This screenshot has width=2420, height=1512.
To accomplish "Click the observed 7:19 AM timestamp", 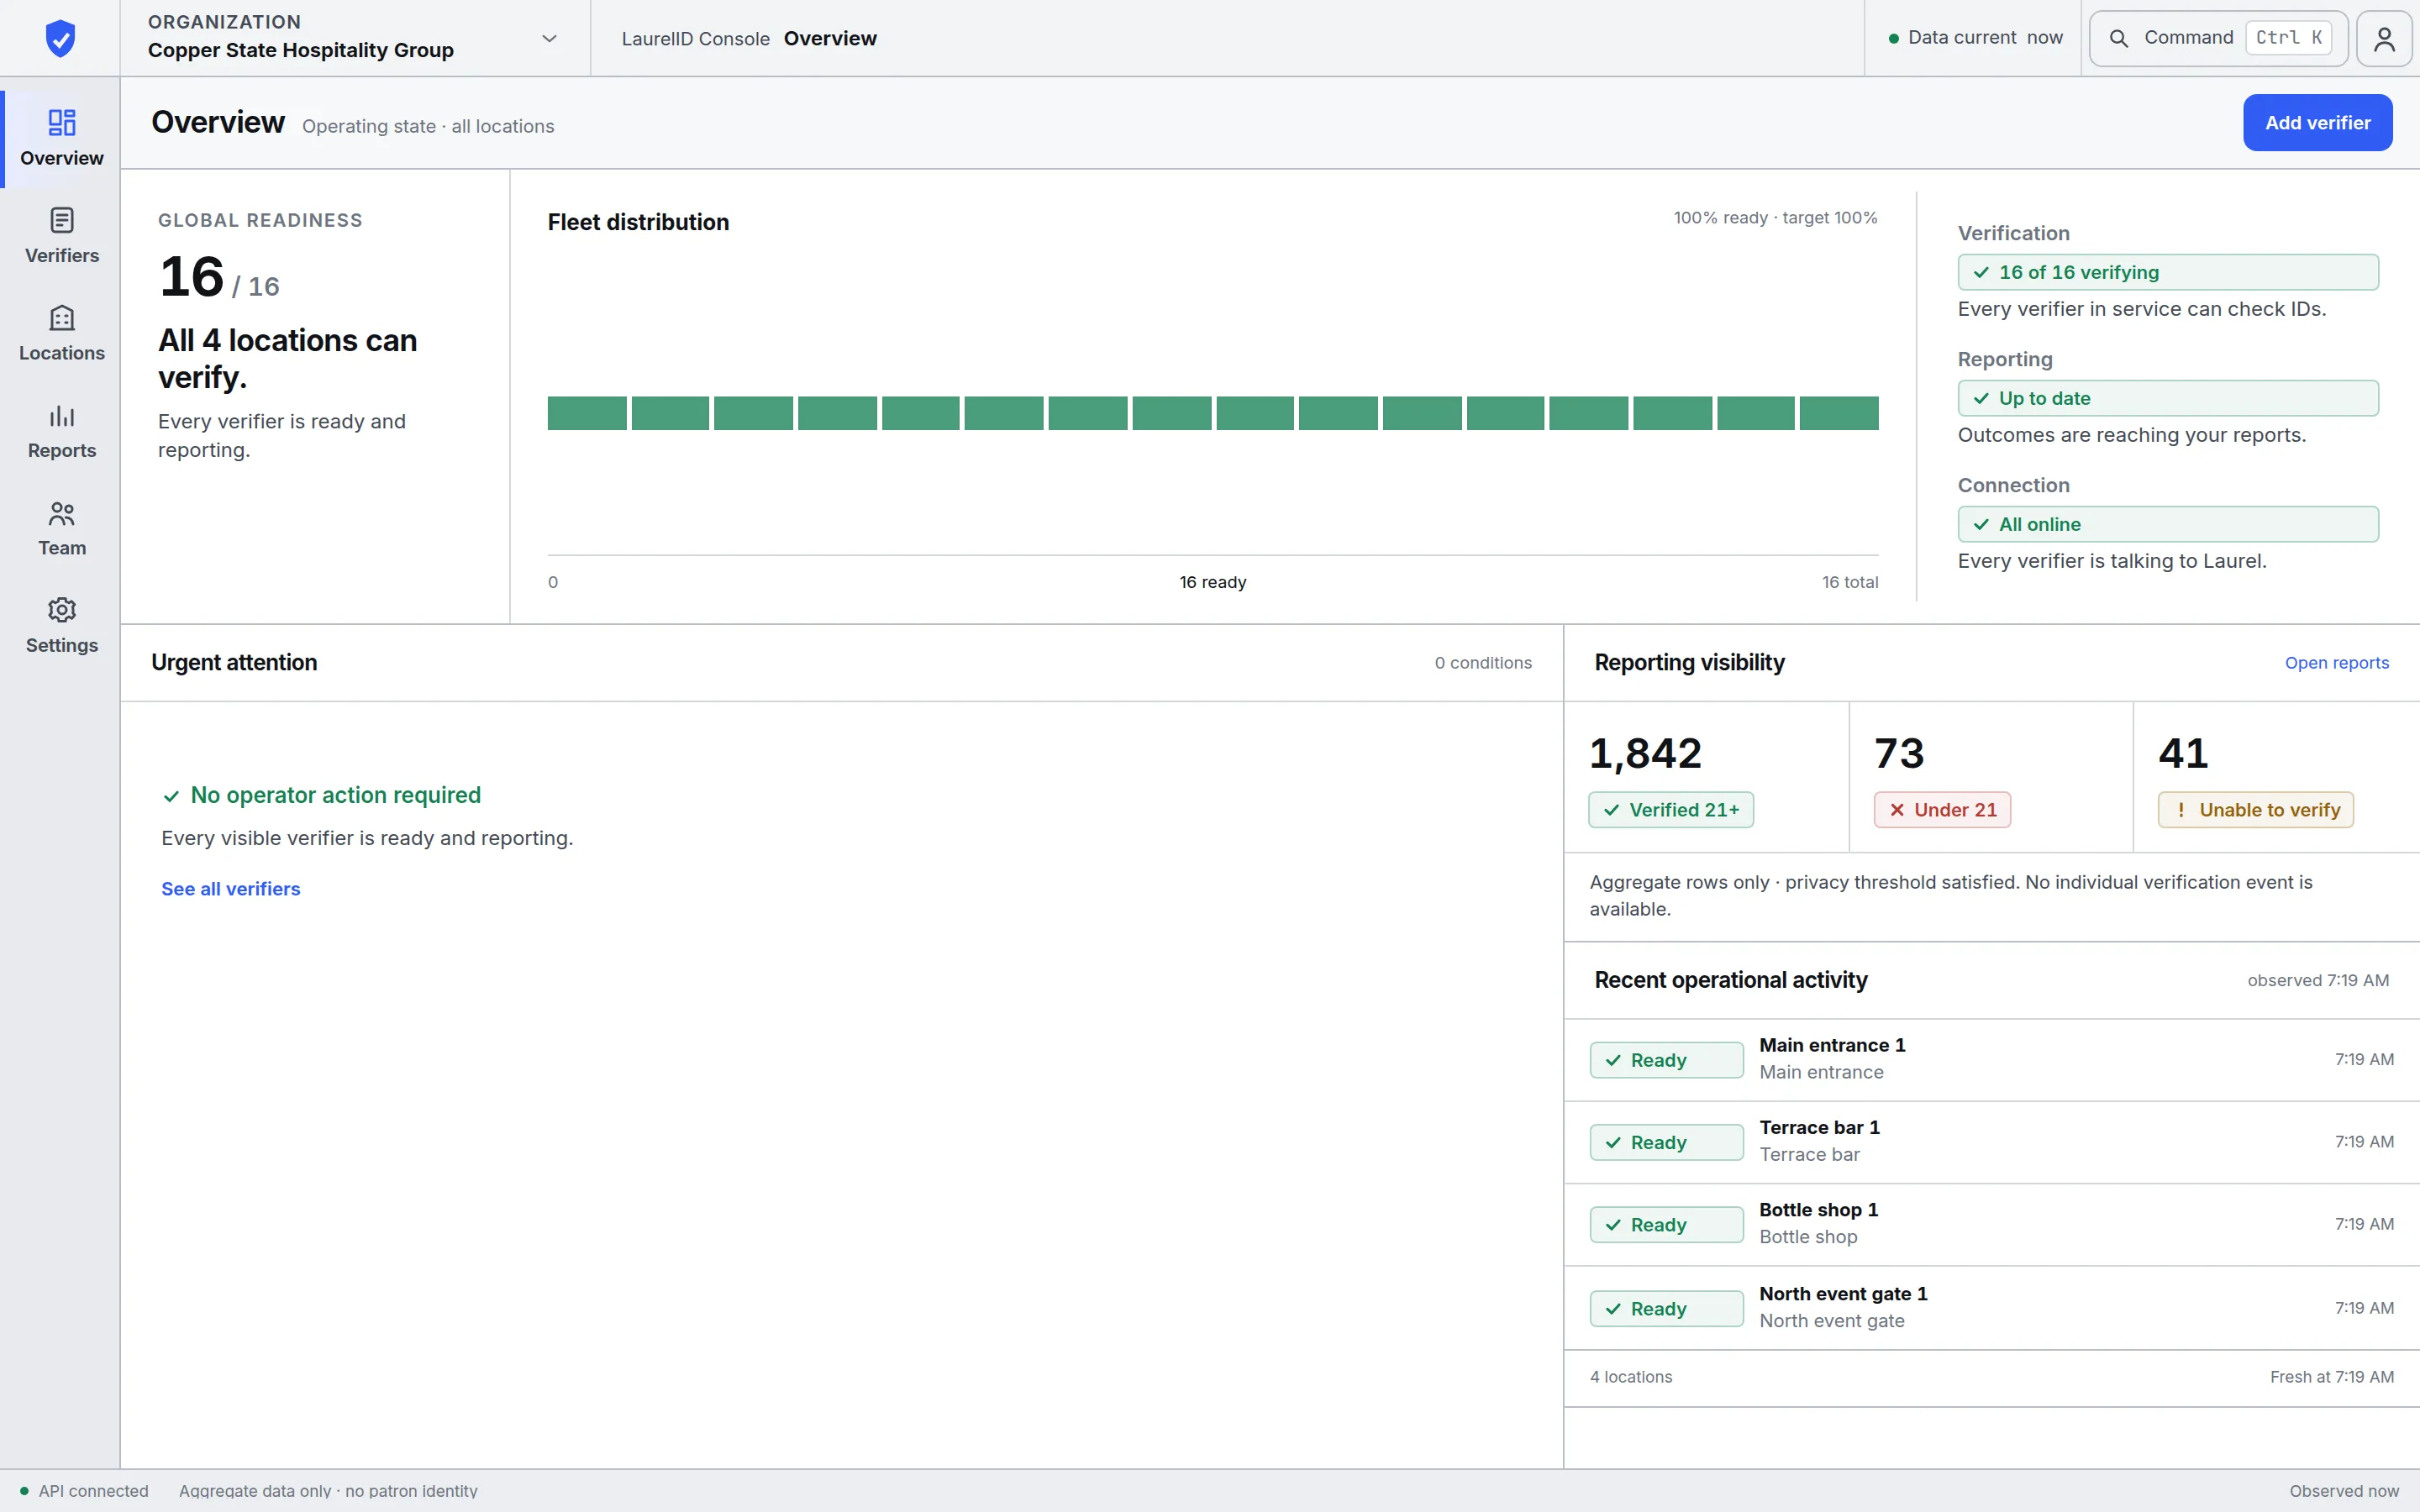I will pos(2318,981).
